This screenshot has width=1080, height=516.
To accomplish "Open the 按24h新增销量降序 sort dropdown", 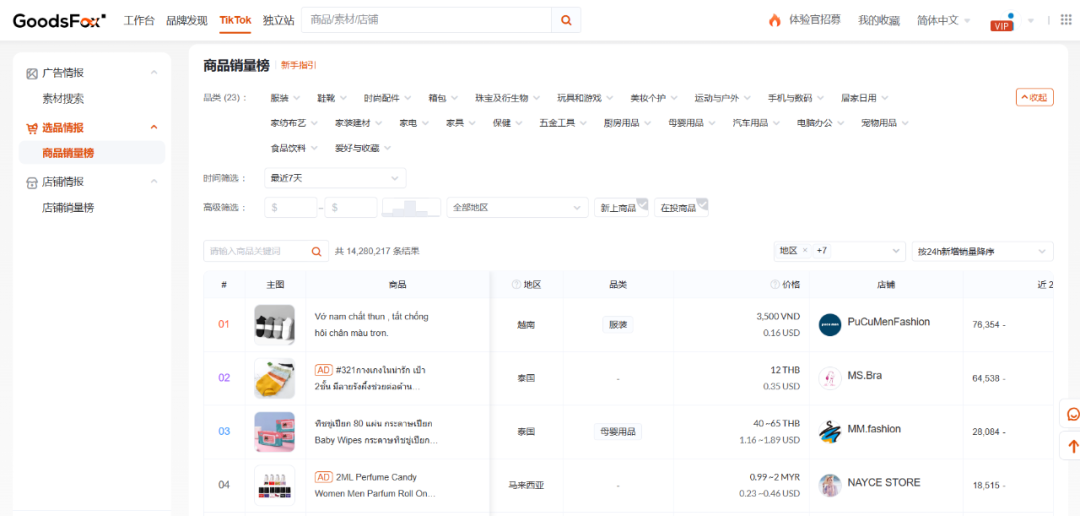I will tap(982, 251).
